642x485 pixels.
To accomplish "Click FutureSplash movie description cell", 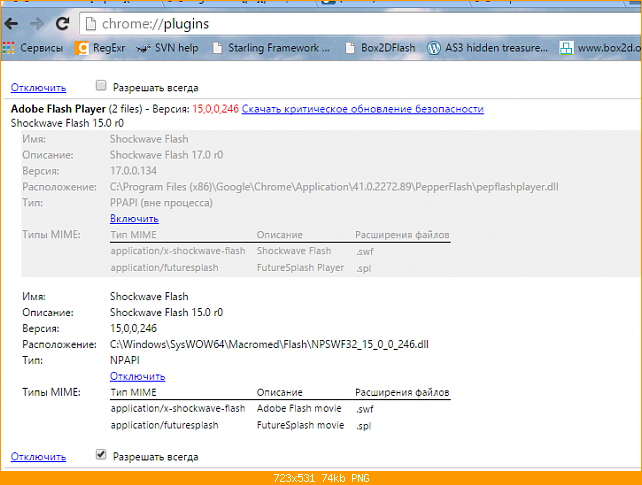I will [300, 425].
